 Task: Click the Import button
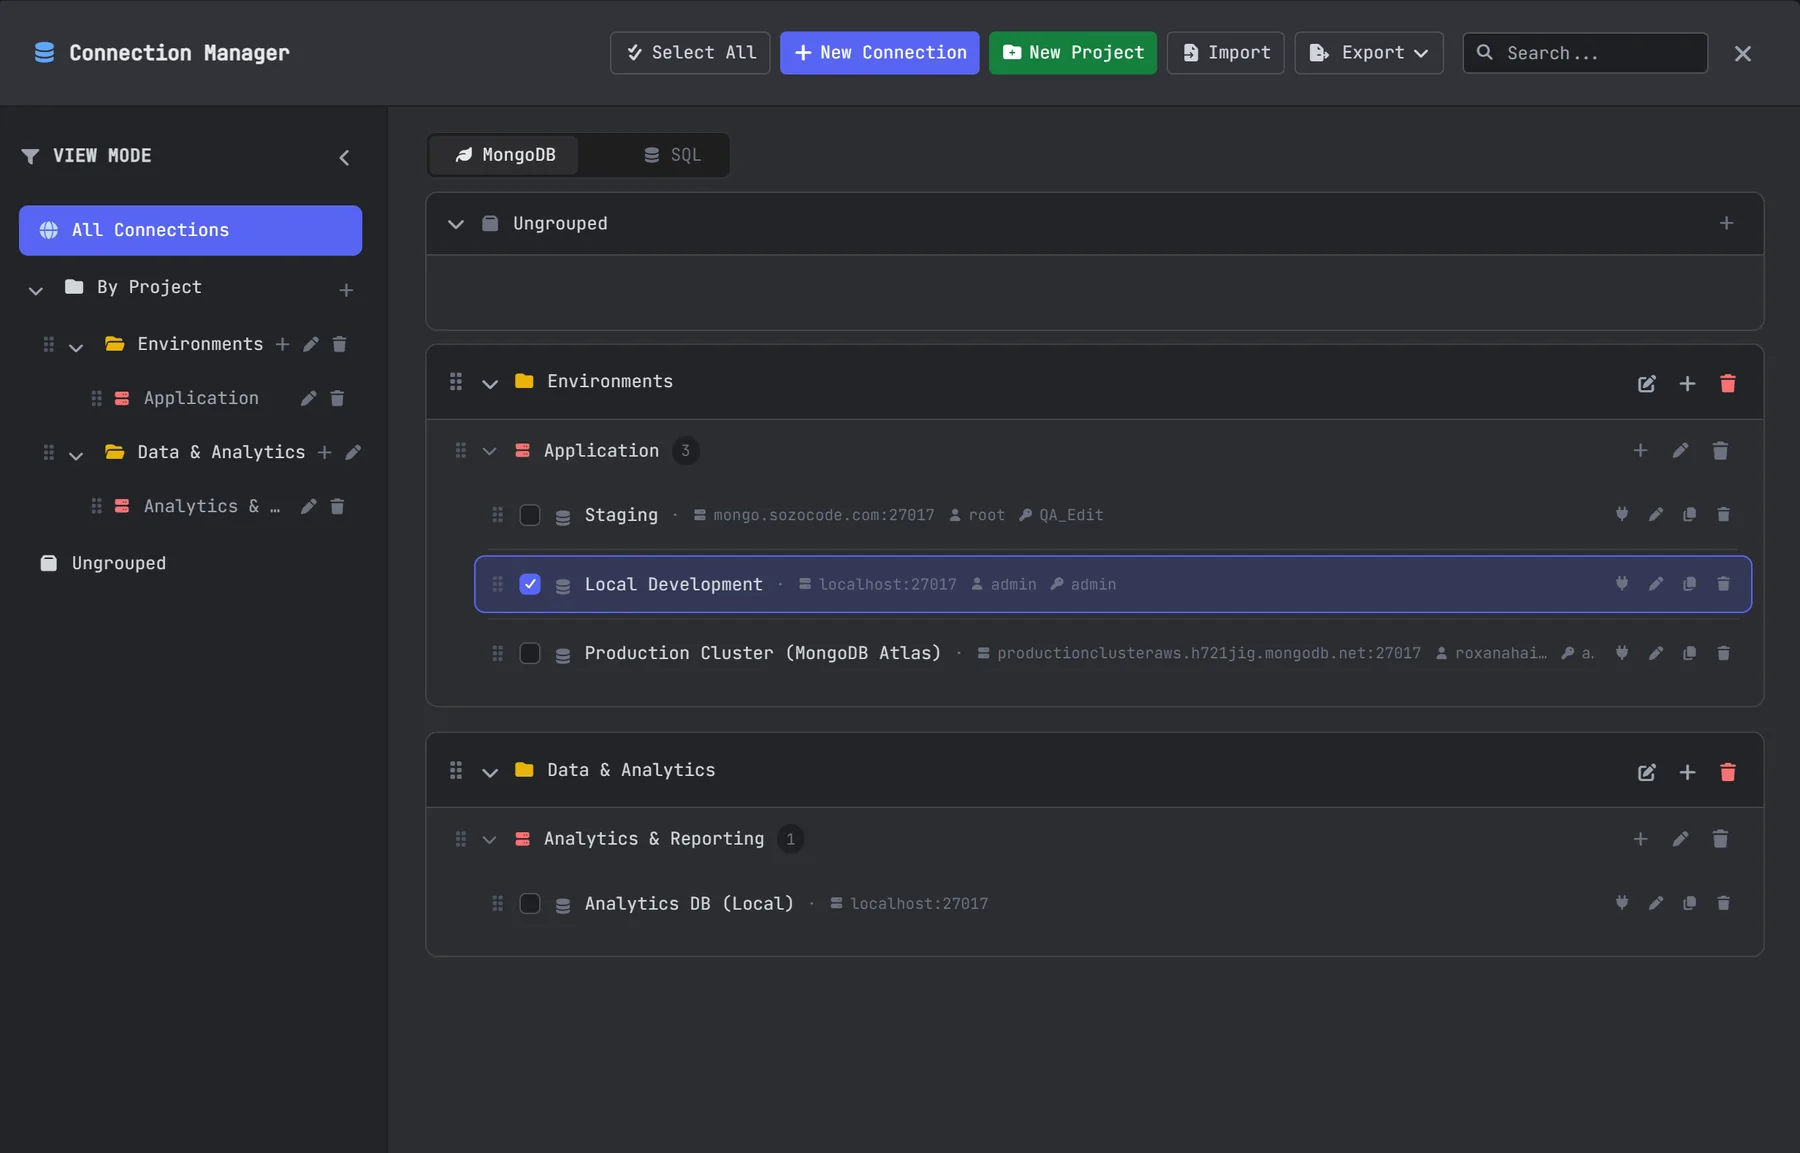(x=1225, y=53)
